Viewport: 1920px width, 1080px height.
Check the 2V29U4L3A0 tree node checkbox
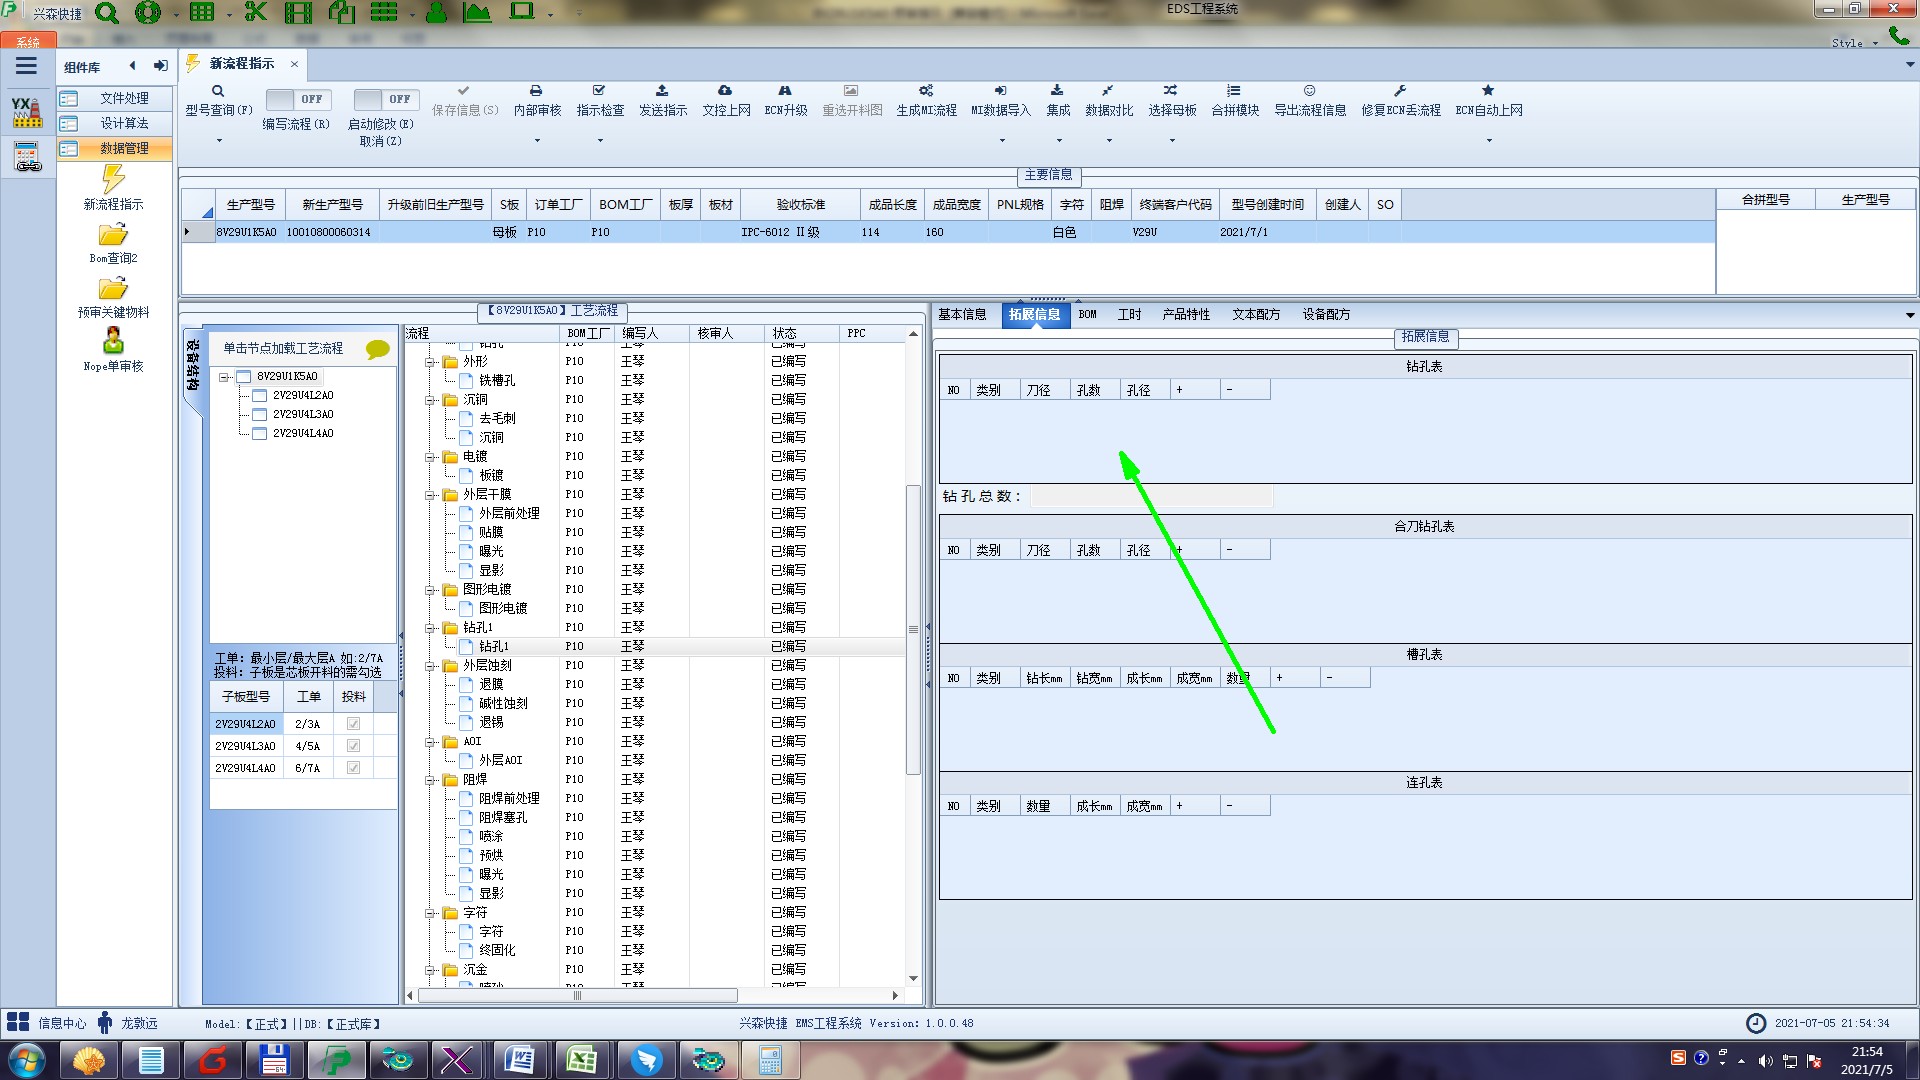[260, 414]
